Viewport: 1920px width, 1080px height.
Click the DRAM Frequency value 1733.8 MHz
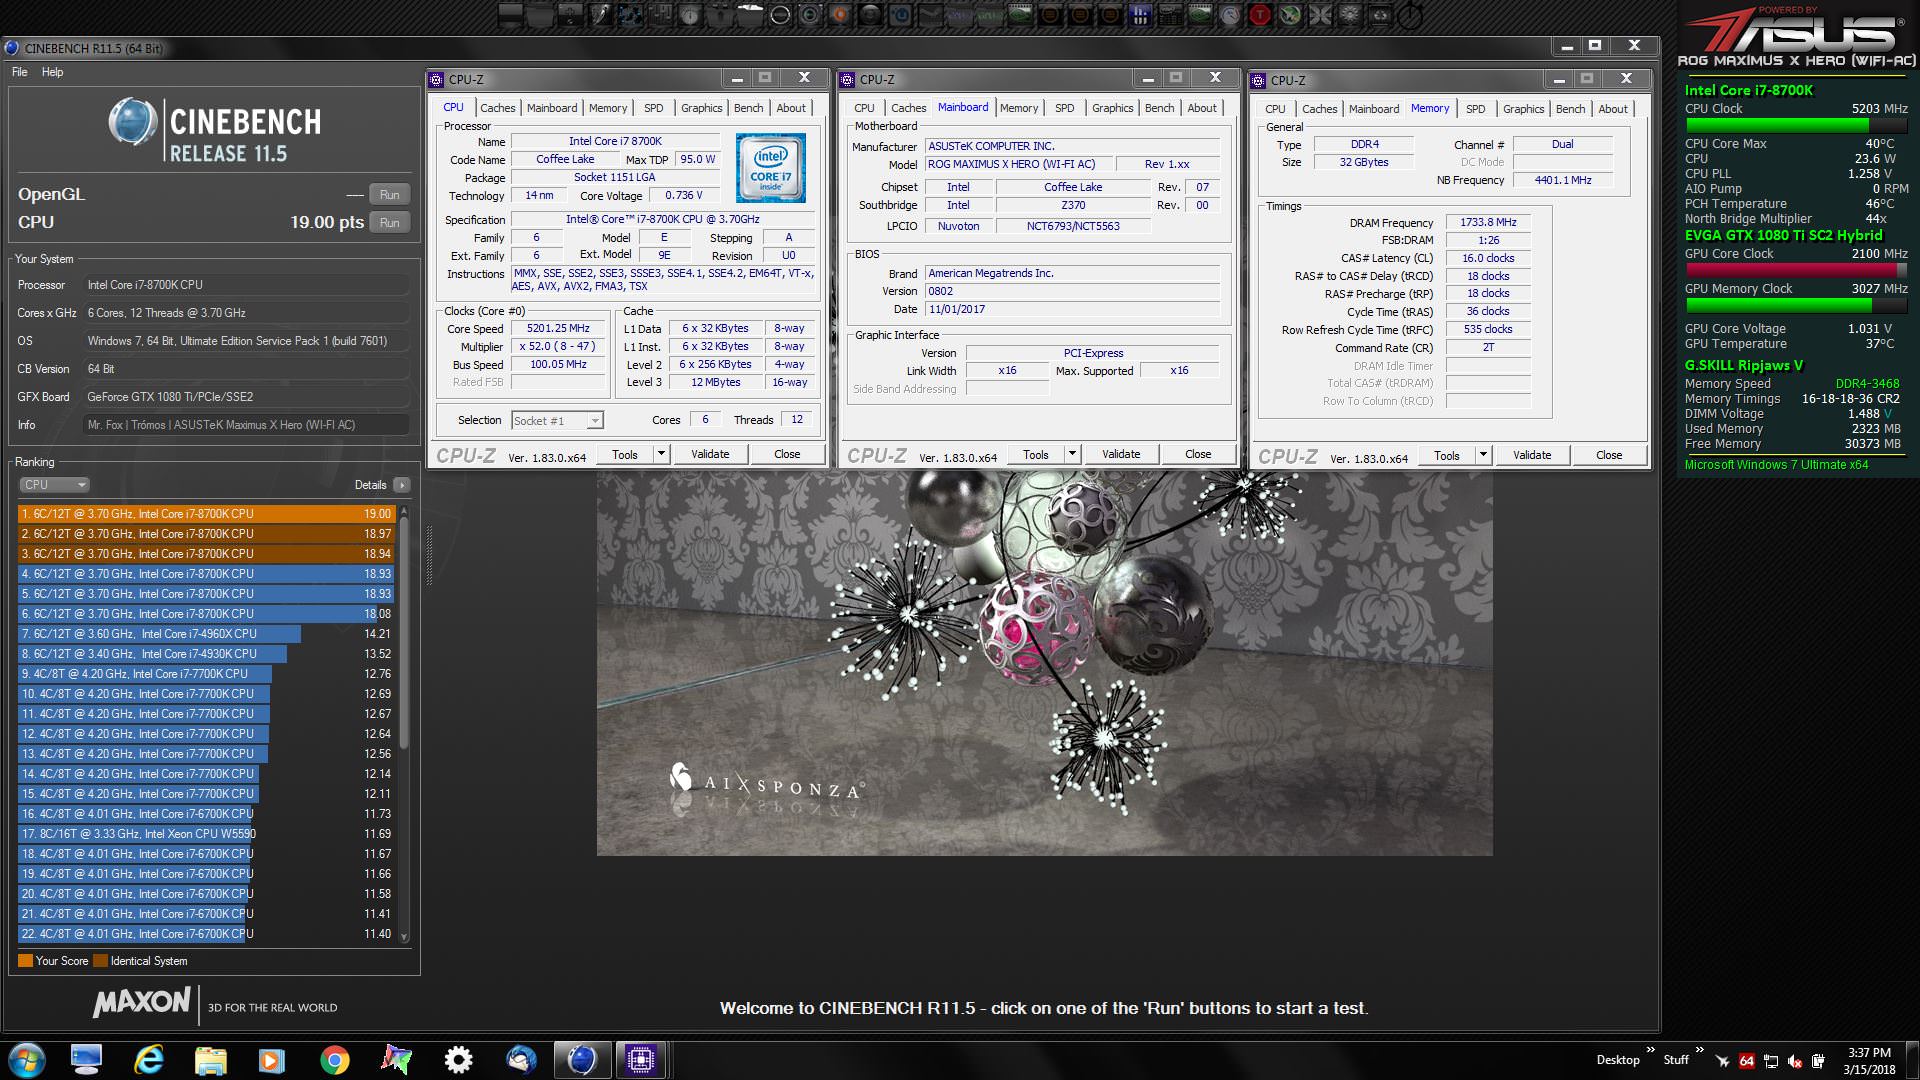click(1488, 223)
